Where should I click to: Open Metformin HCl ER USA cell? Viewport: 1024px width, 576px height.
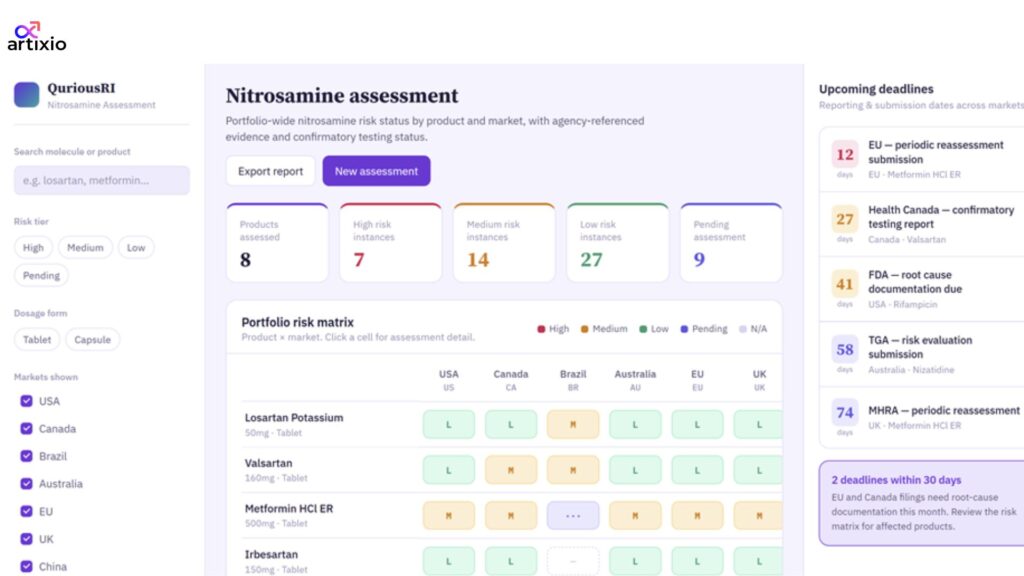tap(449, 516)
